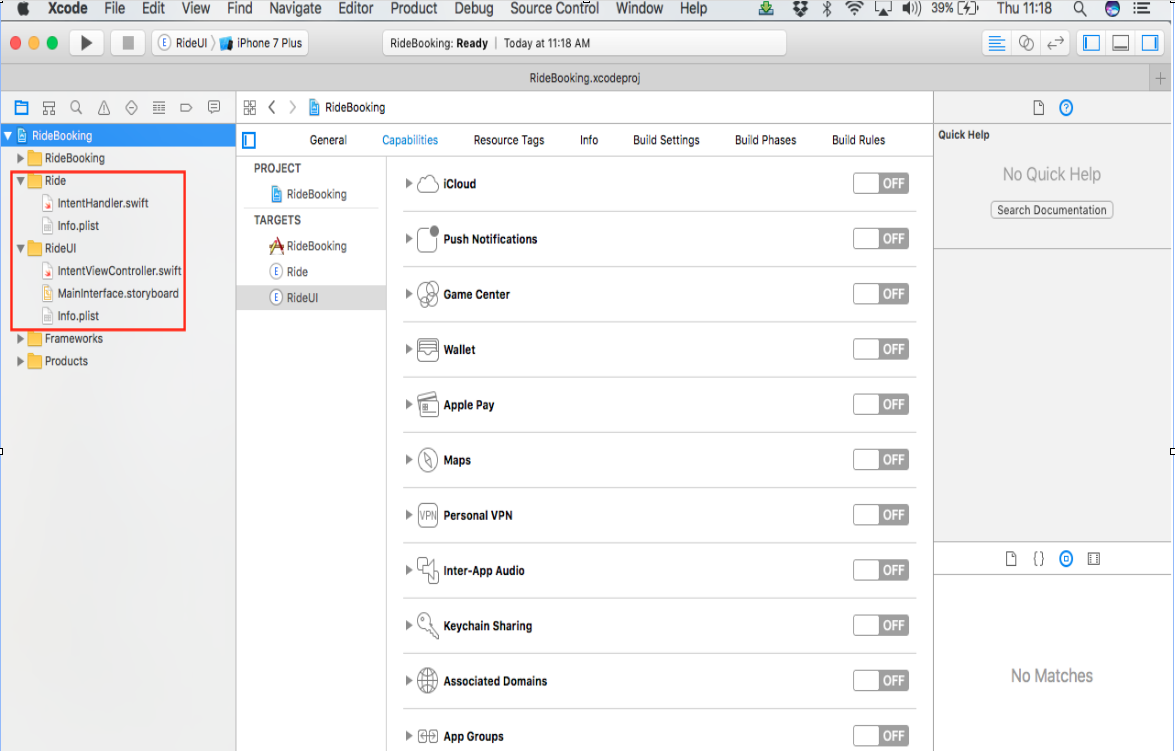Enable the Wallet capability
This screenshot has width=1175, height=751.
pos(881,349)
